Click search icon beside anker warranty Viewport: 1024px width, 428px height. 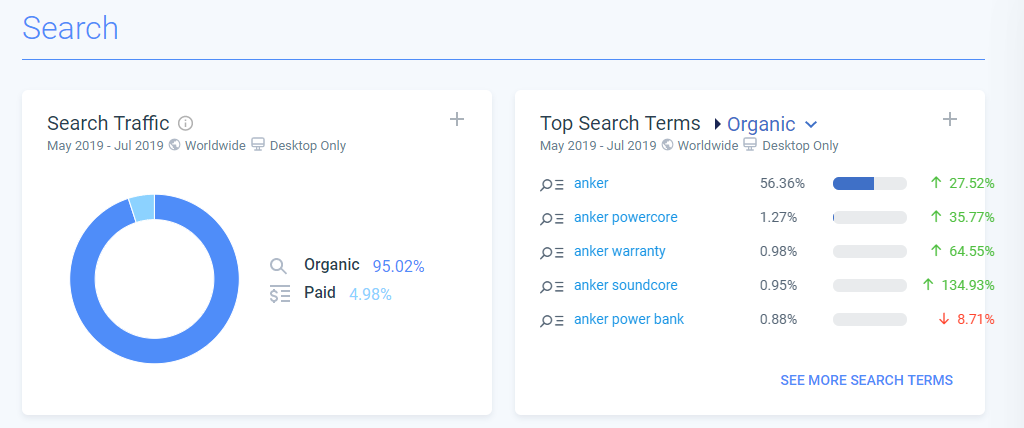pos(552,252)
